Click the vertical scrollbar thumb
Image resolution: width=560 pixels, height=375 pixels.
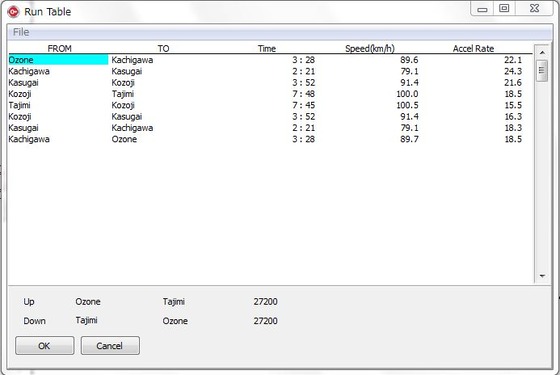pyautogui.click(x=542, y=71)
